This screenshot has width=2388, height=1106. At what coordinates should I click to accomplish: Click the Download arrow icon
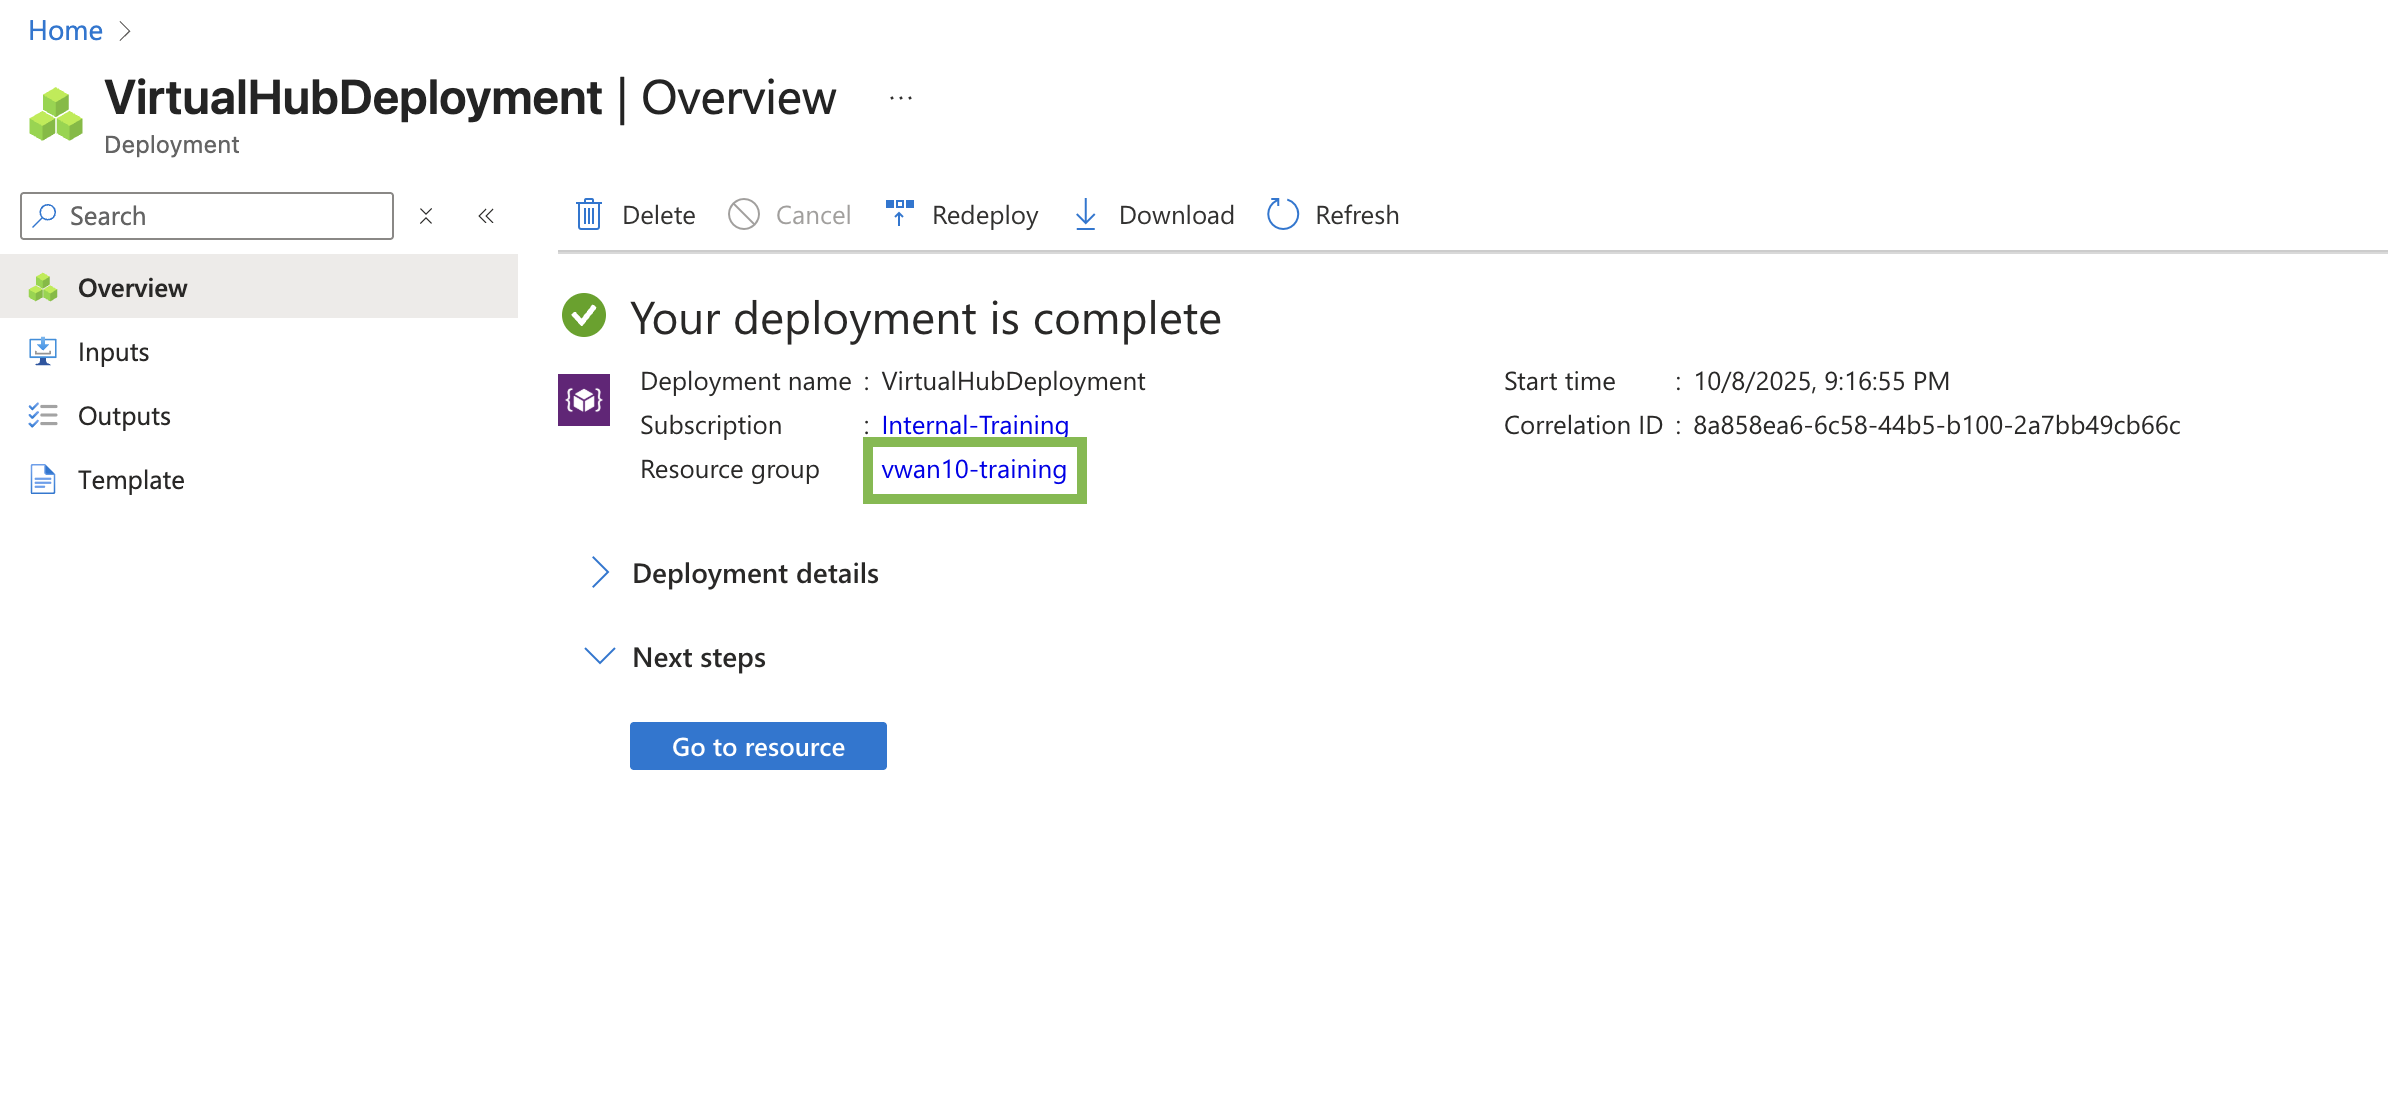1085,215
